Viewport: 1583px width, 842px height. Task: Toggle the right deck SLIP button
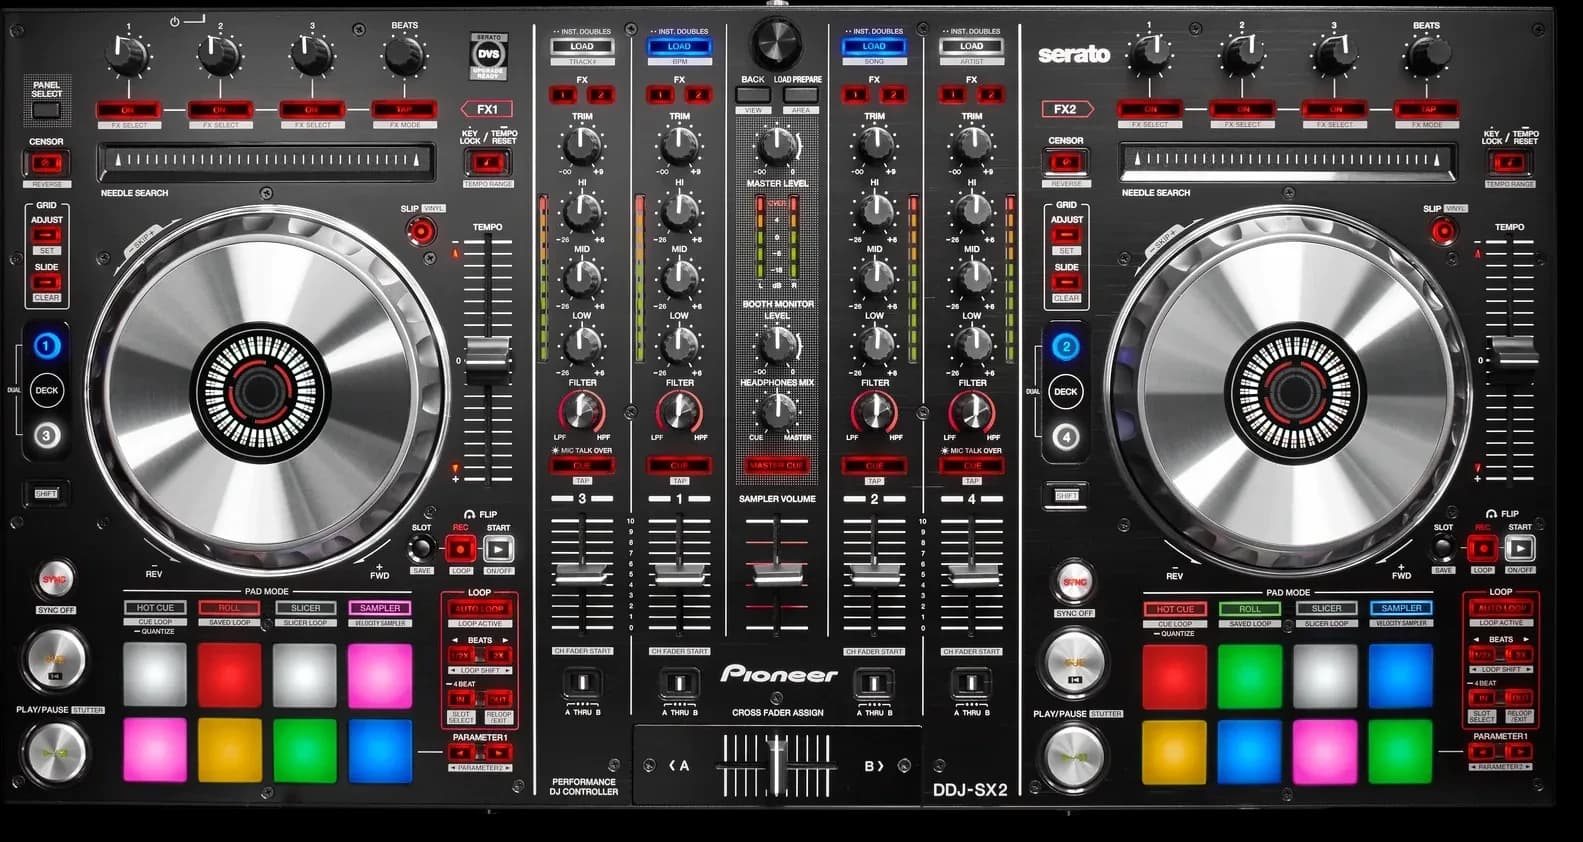coord(1443,232)
